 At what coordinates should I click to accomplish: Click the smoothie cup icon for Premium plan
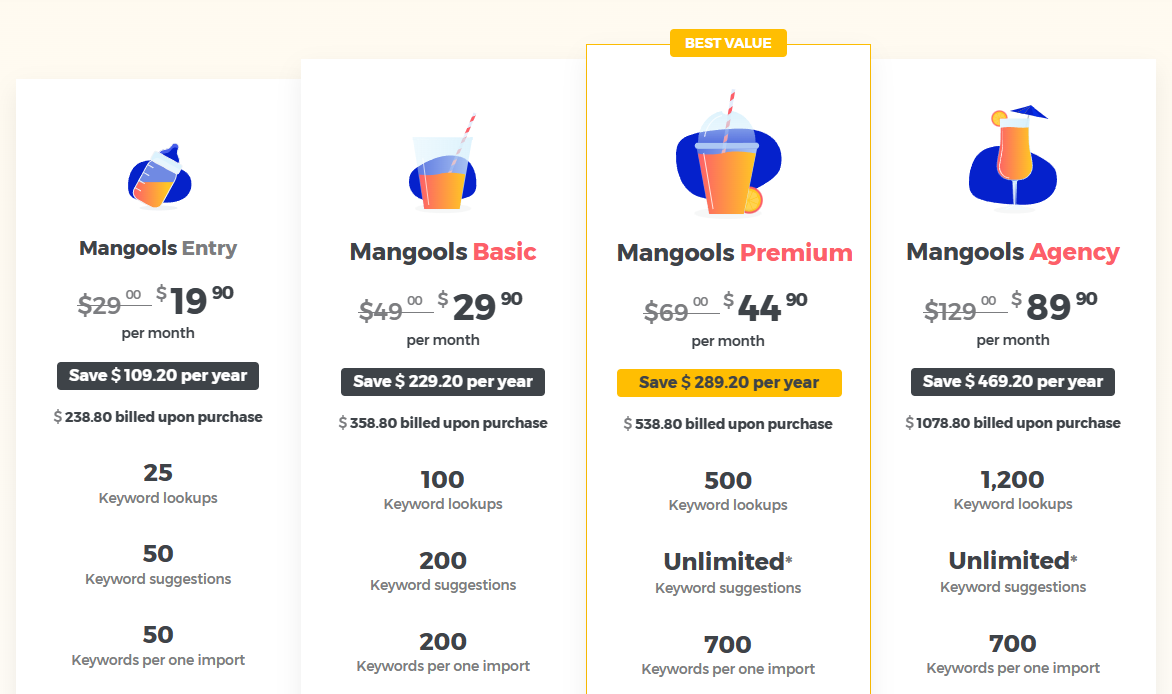tap(729, 154)
